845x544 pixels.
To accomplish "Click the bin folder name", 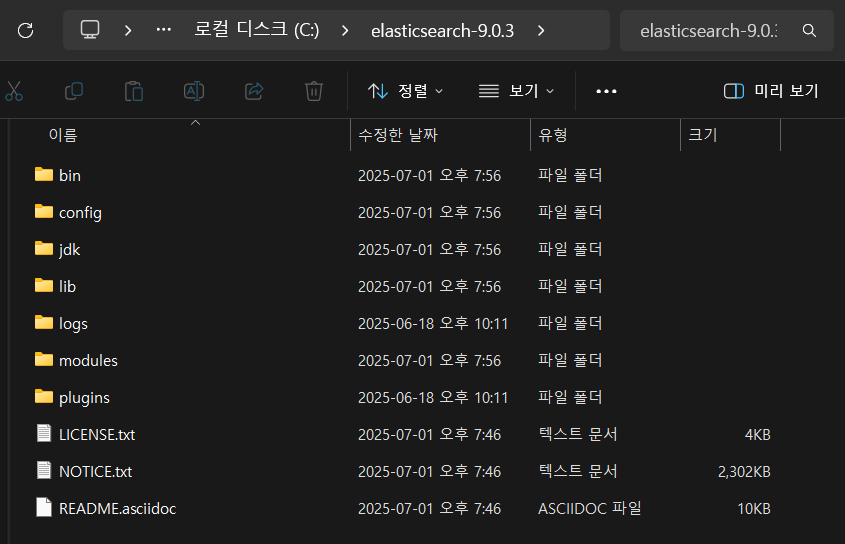I will 70,176.
